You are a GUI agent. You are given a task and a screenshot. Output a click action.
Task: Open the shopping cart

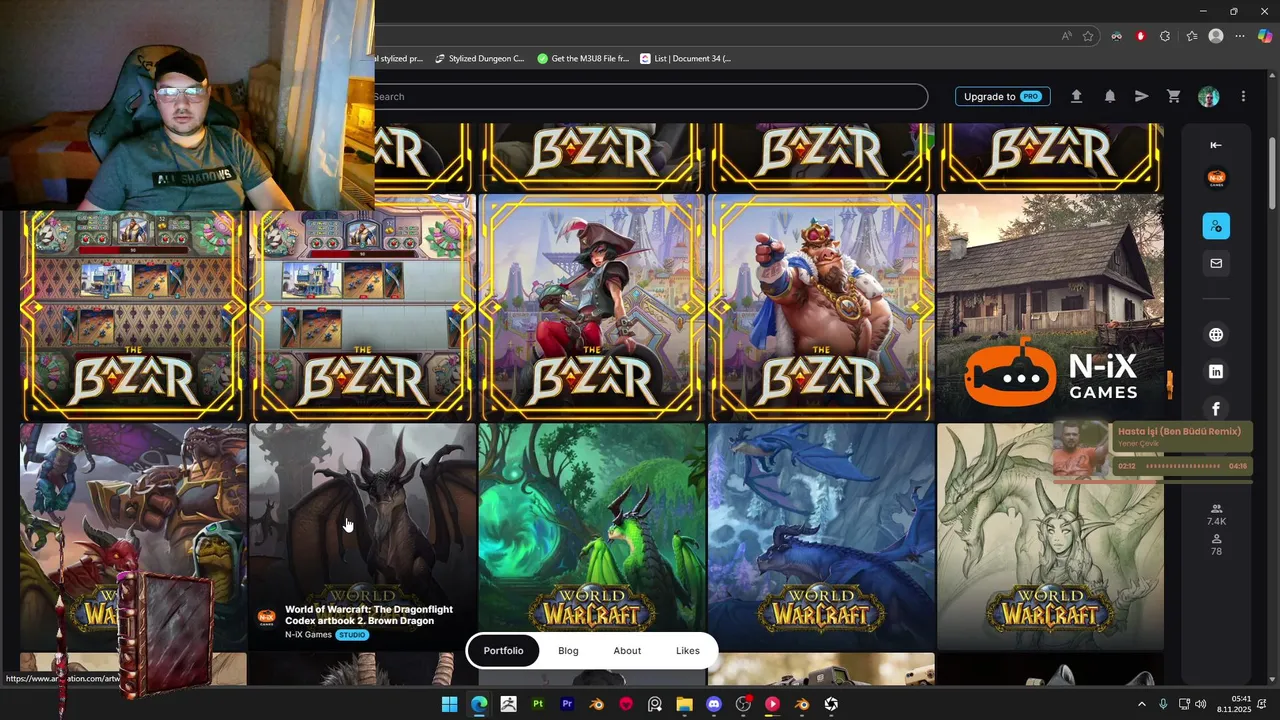(x=1174, y=96)
